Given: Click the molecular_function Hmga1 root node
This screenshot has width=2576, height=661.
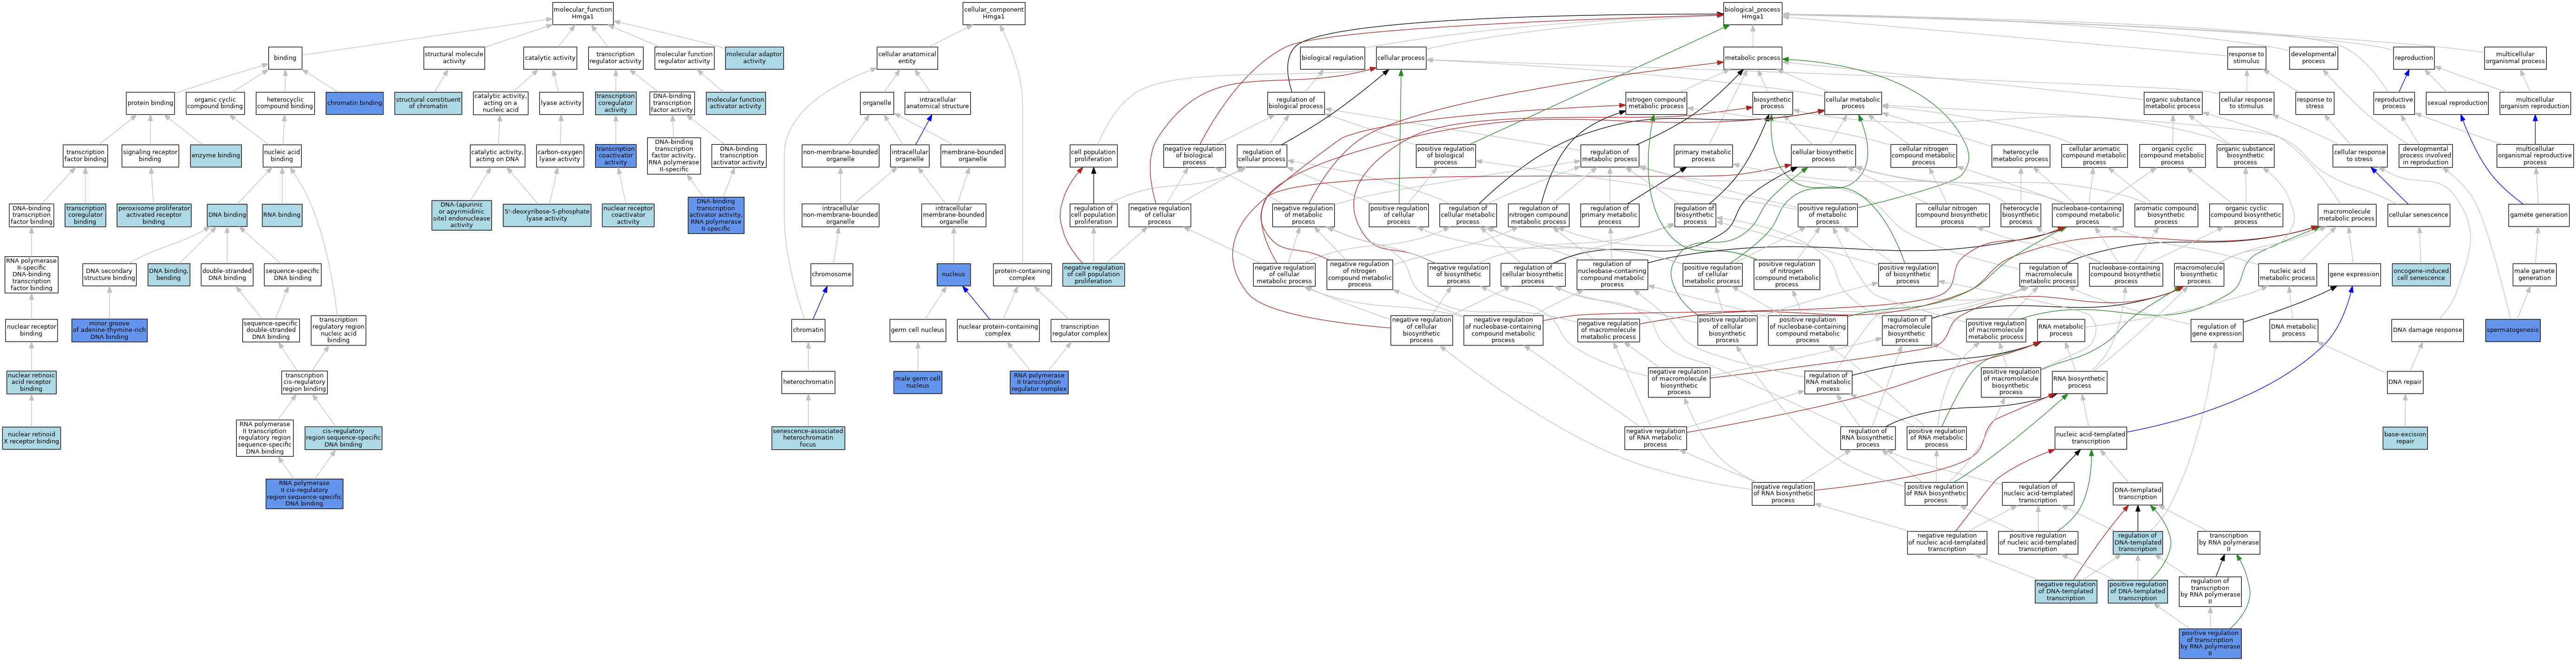Looking at the screenshot, I should coord(582,13).
